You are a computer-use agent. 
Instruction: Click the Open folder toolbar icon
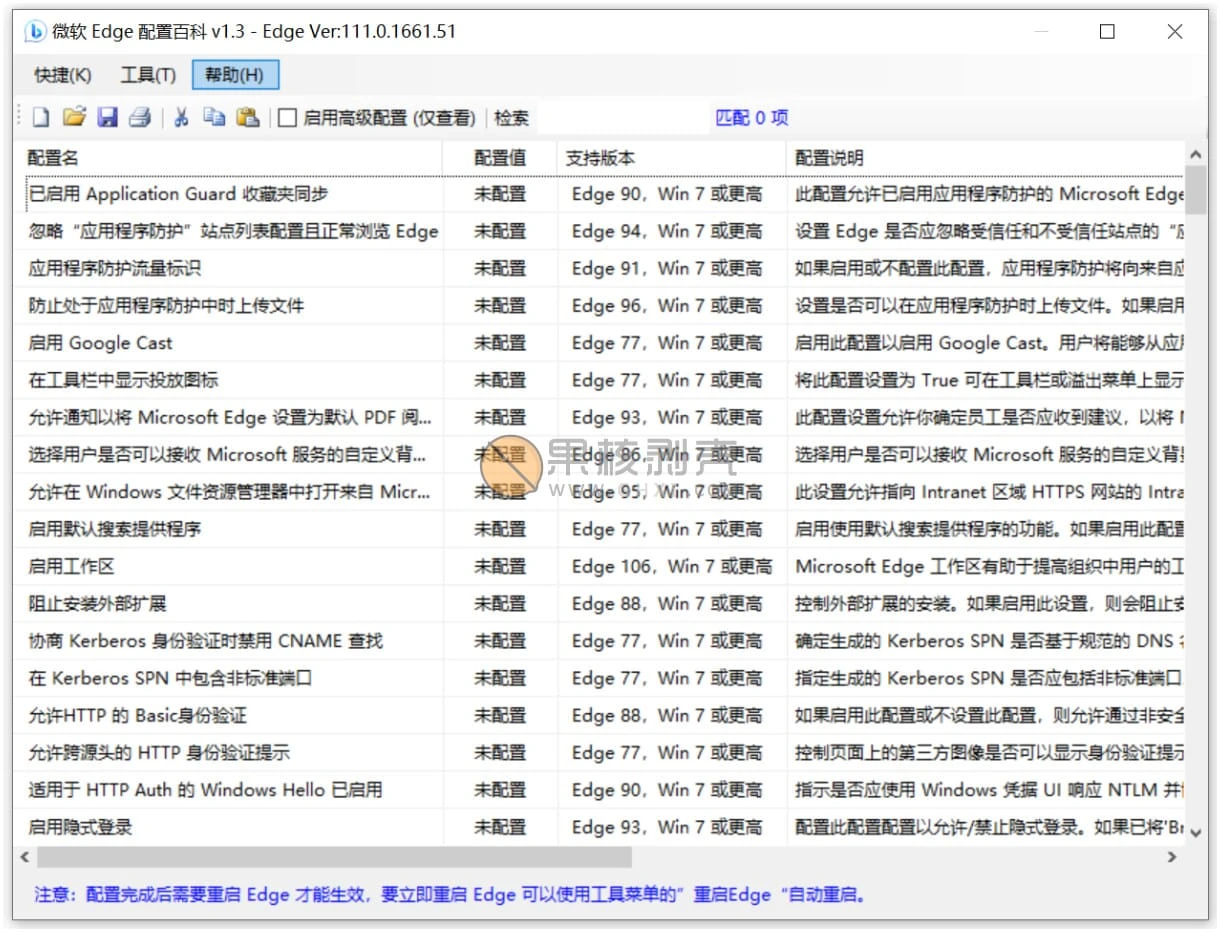point(74,118)
